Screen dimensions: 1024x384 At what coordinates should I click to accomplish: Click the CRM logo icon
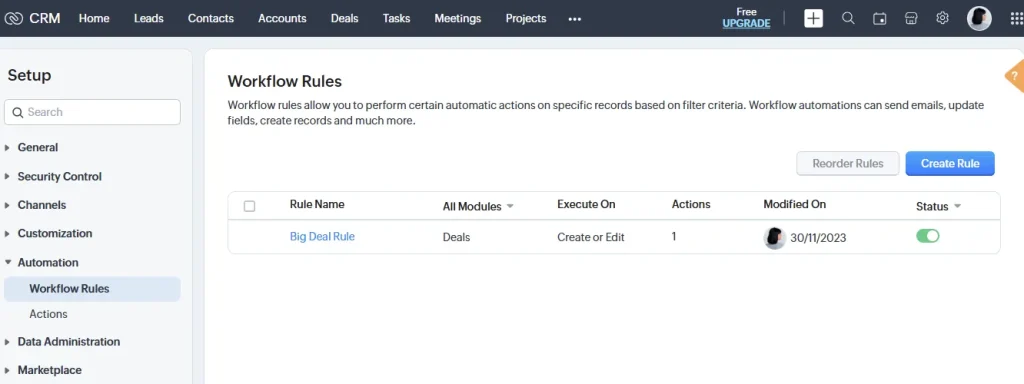[x=13, y=18]
